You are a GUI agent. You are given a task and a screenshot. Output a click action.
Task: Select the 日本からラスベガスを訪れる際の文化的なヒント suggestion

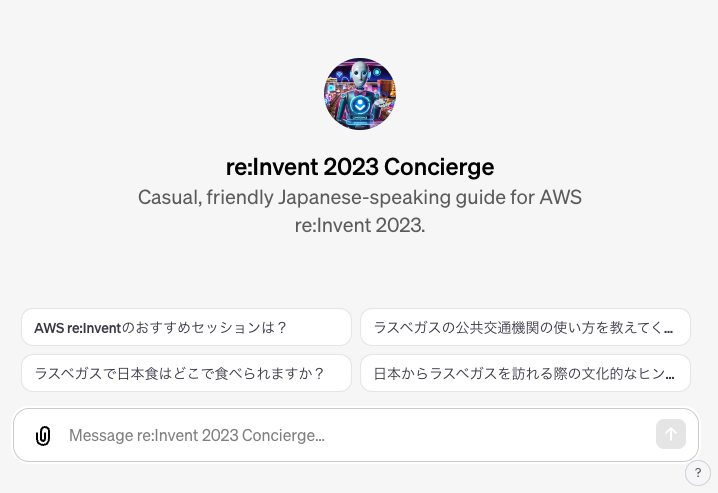tap(525, 373)
